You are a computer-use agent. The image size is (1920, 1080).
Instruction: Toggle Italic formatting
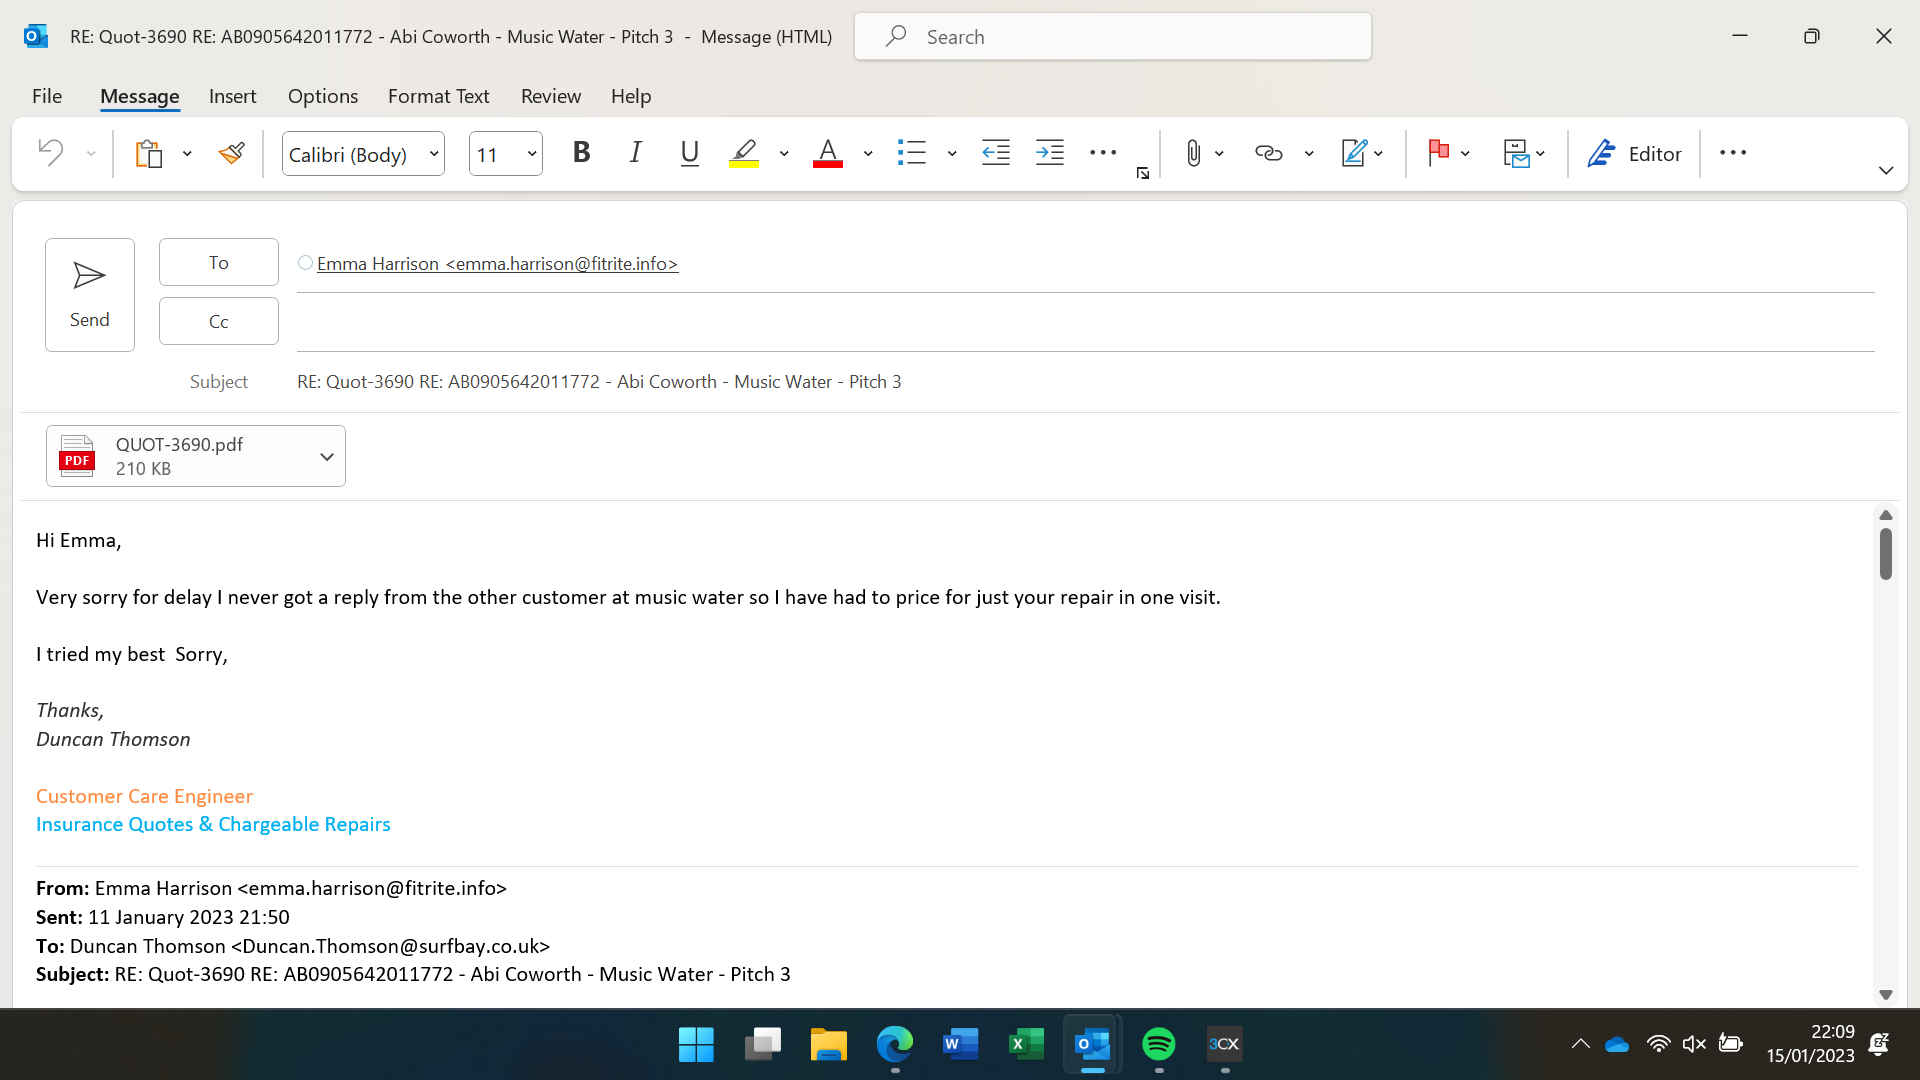tap(635, 153)
